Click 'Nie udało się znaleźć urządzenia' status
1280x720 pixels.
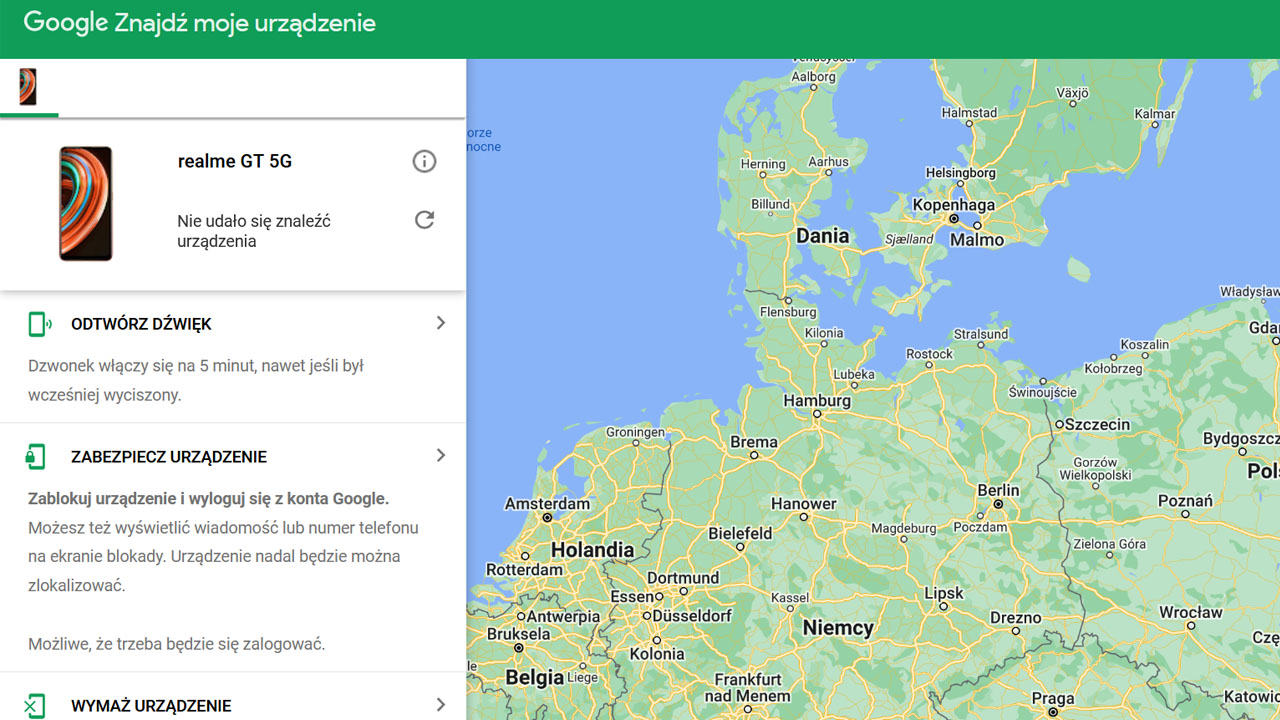(254, 231)
